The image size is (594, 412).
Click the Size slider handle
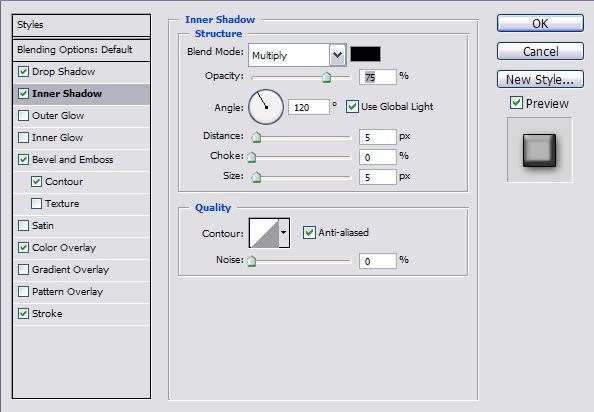pos(256,177)
